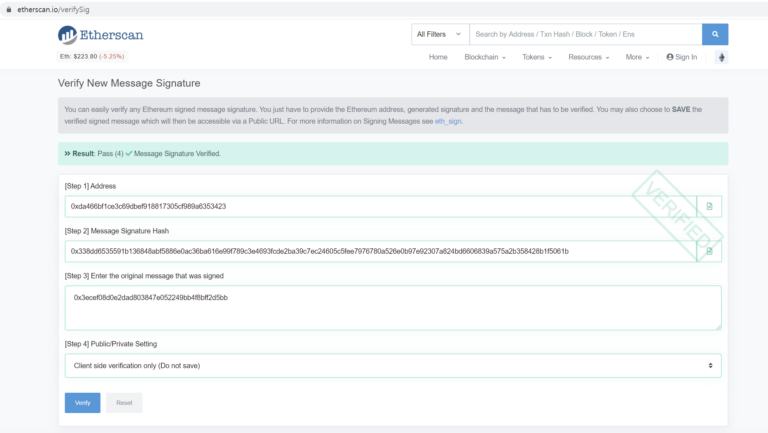The image size is (768, 433).
Task: Go to the Home nav item
Action: click(438, 57)
